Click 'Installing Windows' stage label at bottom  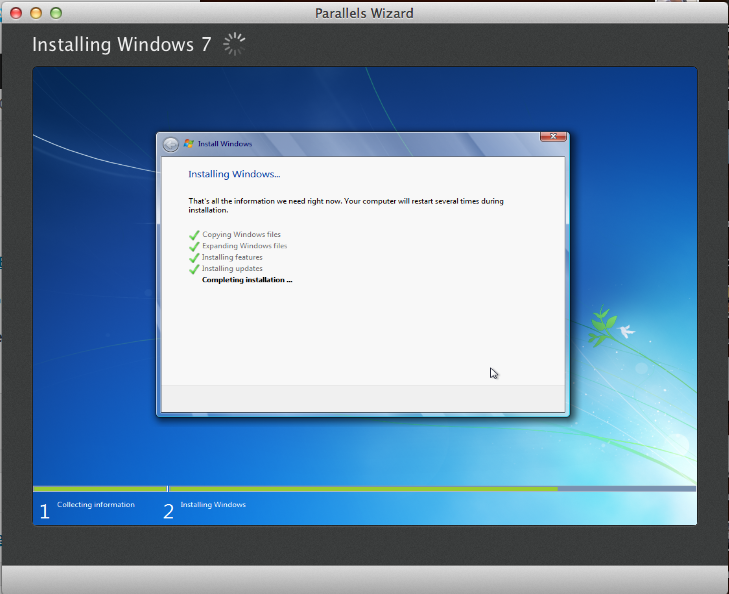click(x=213, y=504)
